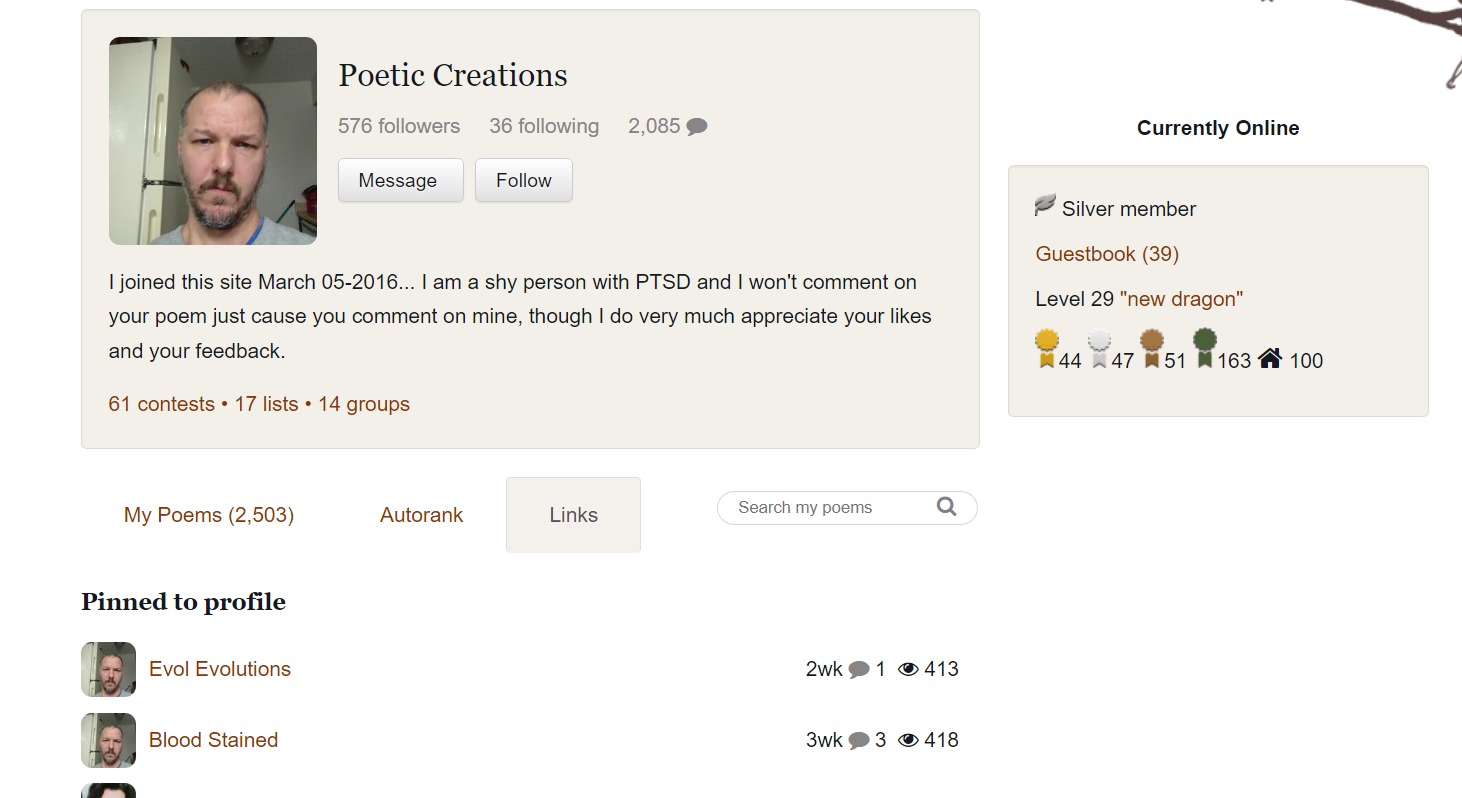This screenshot has height=798, width=1462.
Task: Click the house icon beside 100
Action: (1270, 358)
